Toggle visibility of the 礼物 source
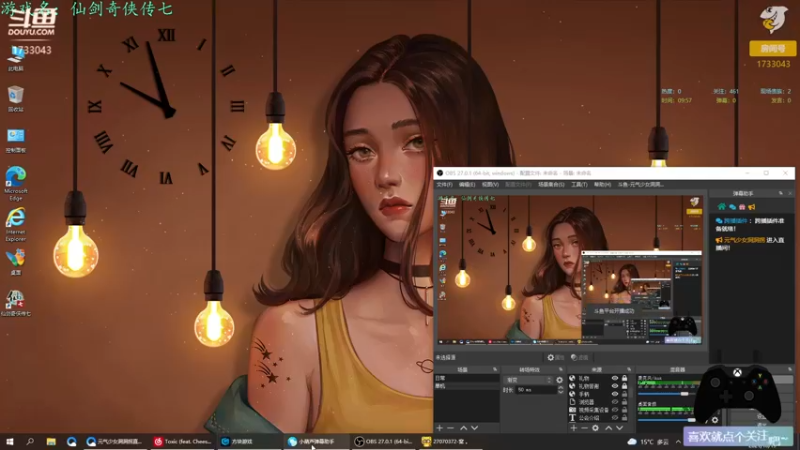800x450 pixels. pyautogui.click(x=615, y=378)
